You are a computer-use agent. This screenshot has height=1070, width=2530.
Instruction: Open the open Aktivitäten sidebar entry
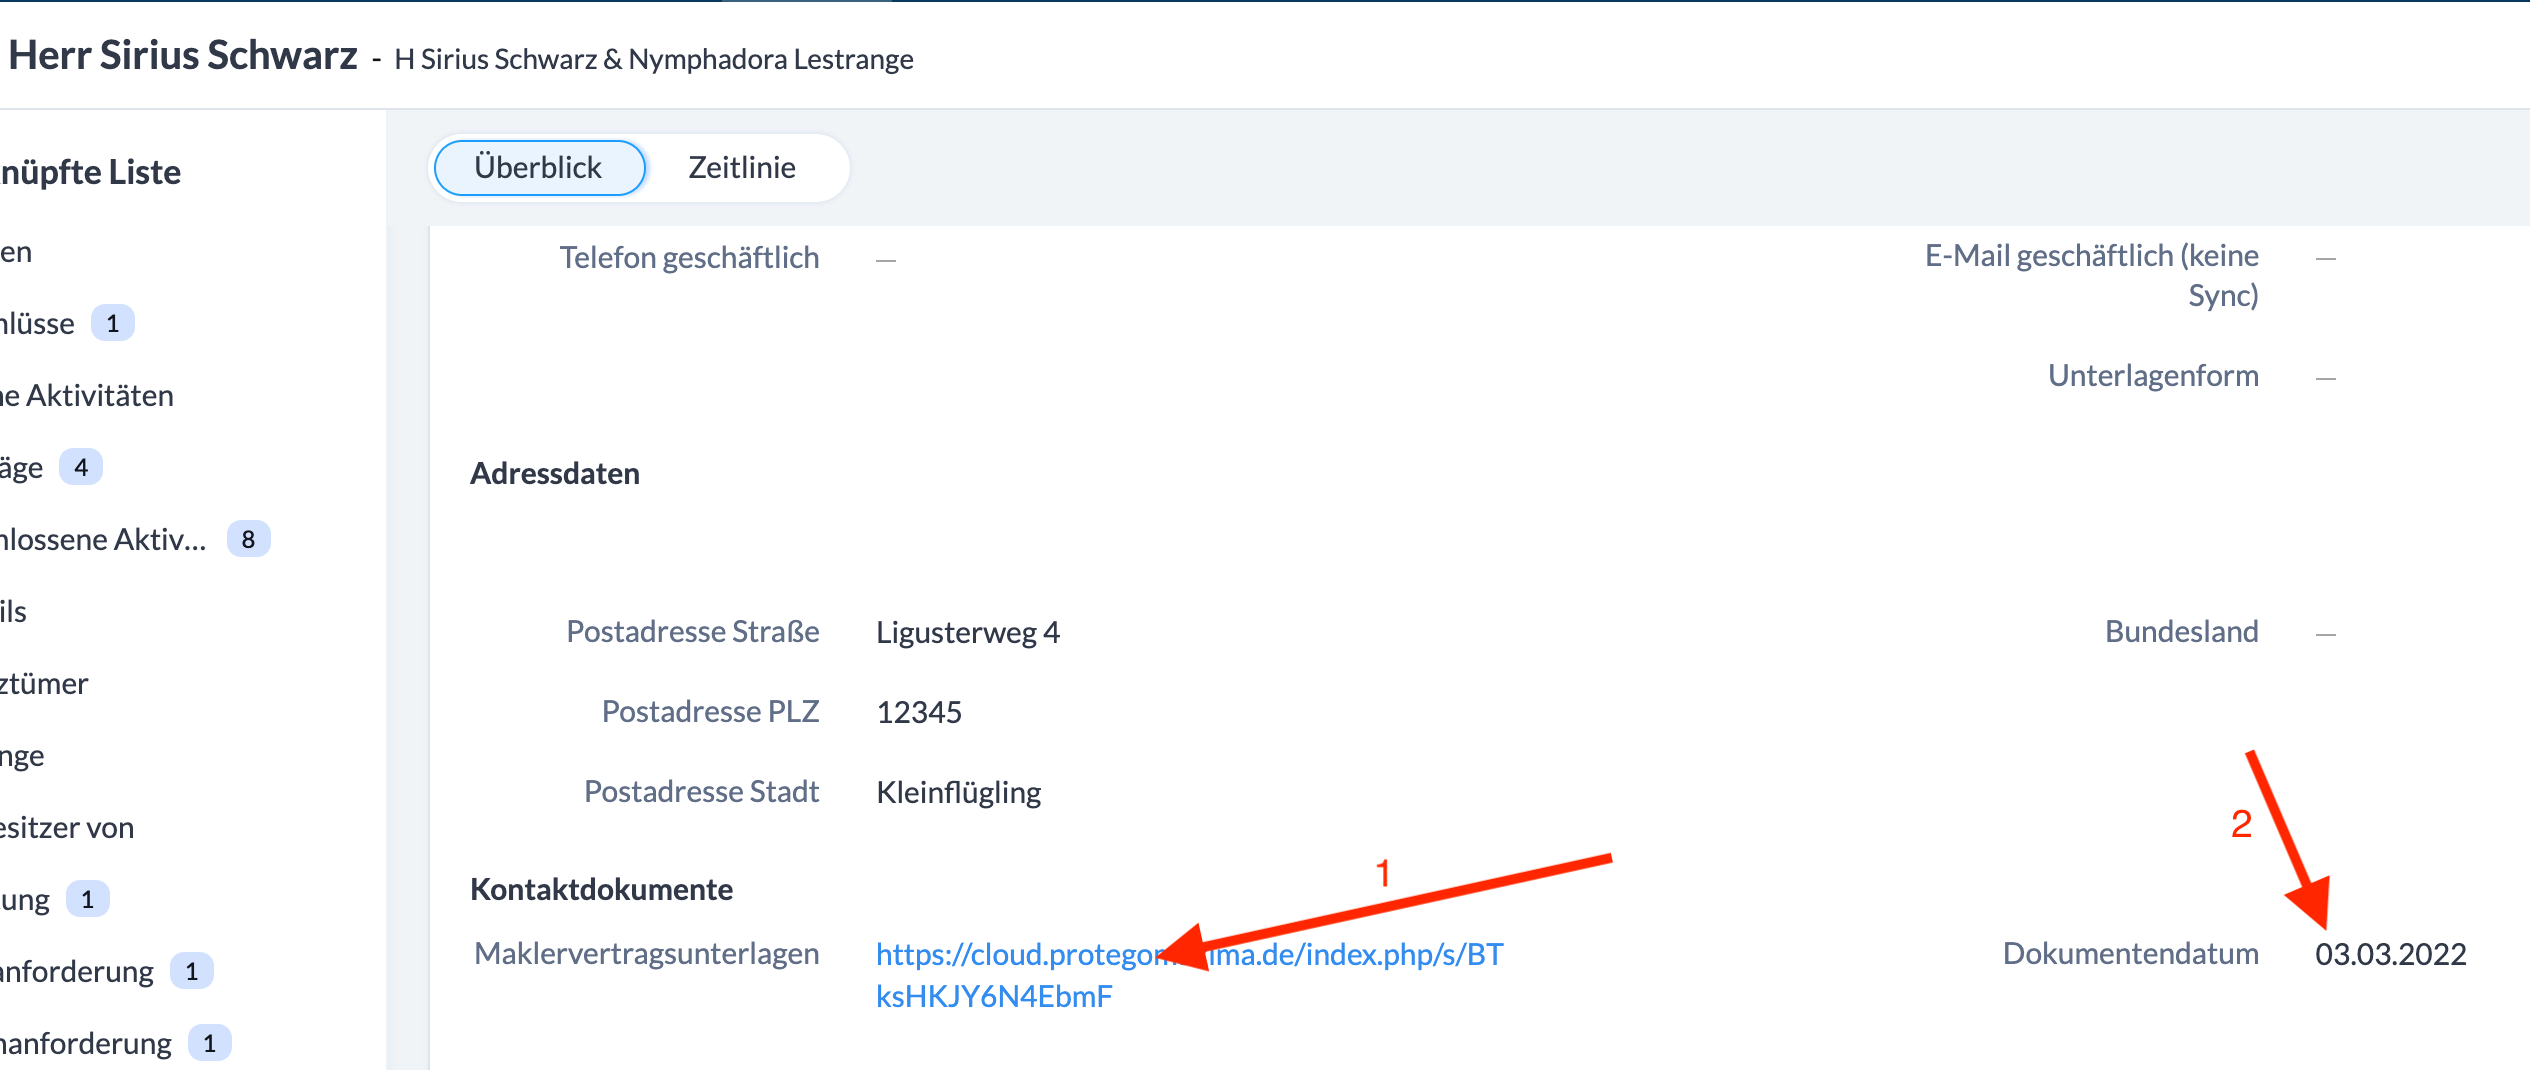coord(88,396)
